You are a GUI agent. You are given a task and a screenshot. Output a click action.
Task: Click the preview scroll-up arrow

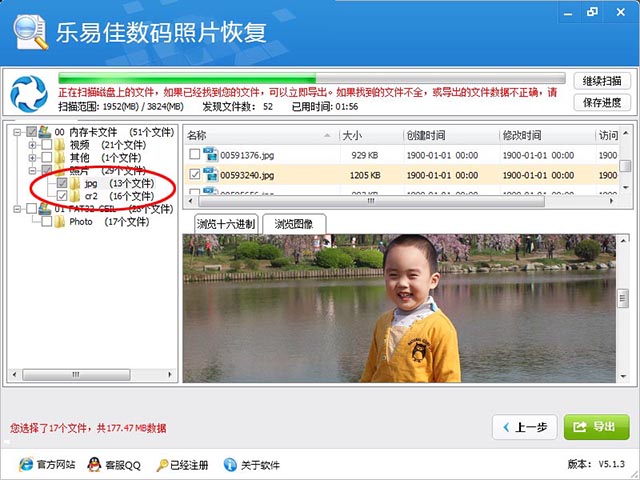(x=623, y=240)
